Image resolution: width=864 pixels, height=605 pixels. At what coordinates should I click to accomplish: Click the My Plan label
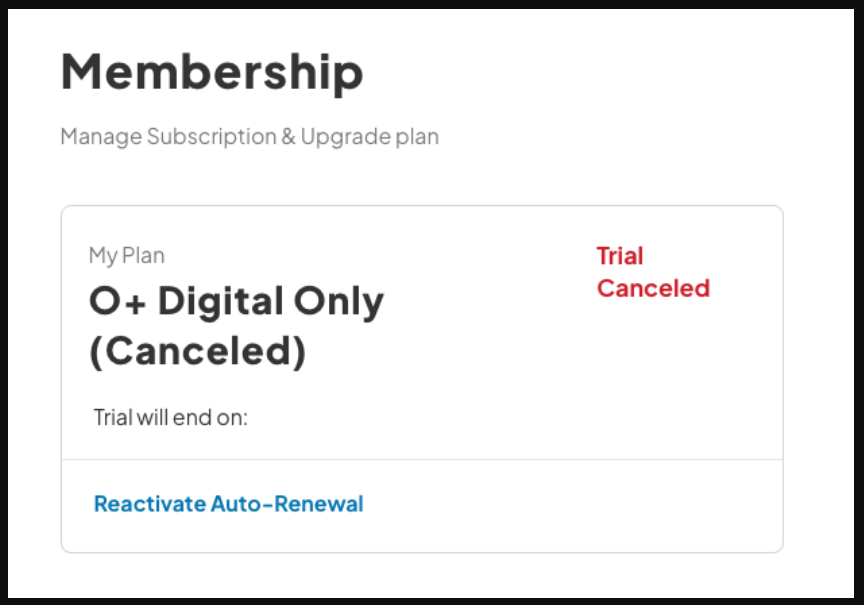point(127,255)
